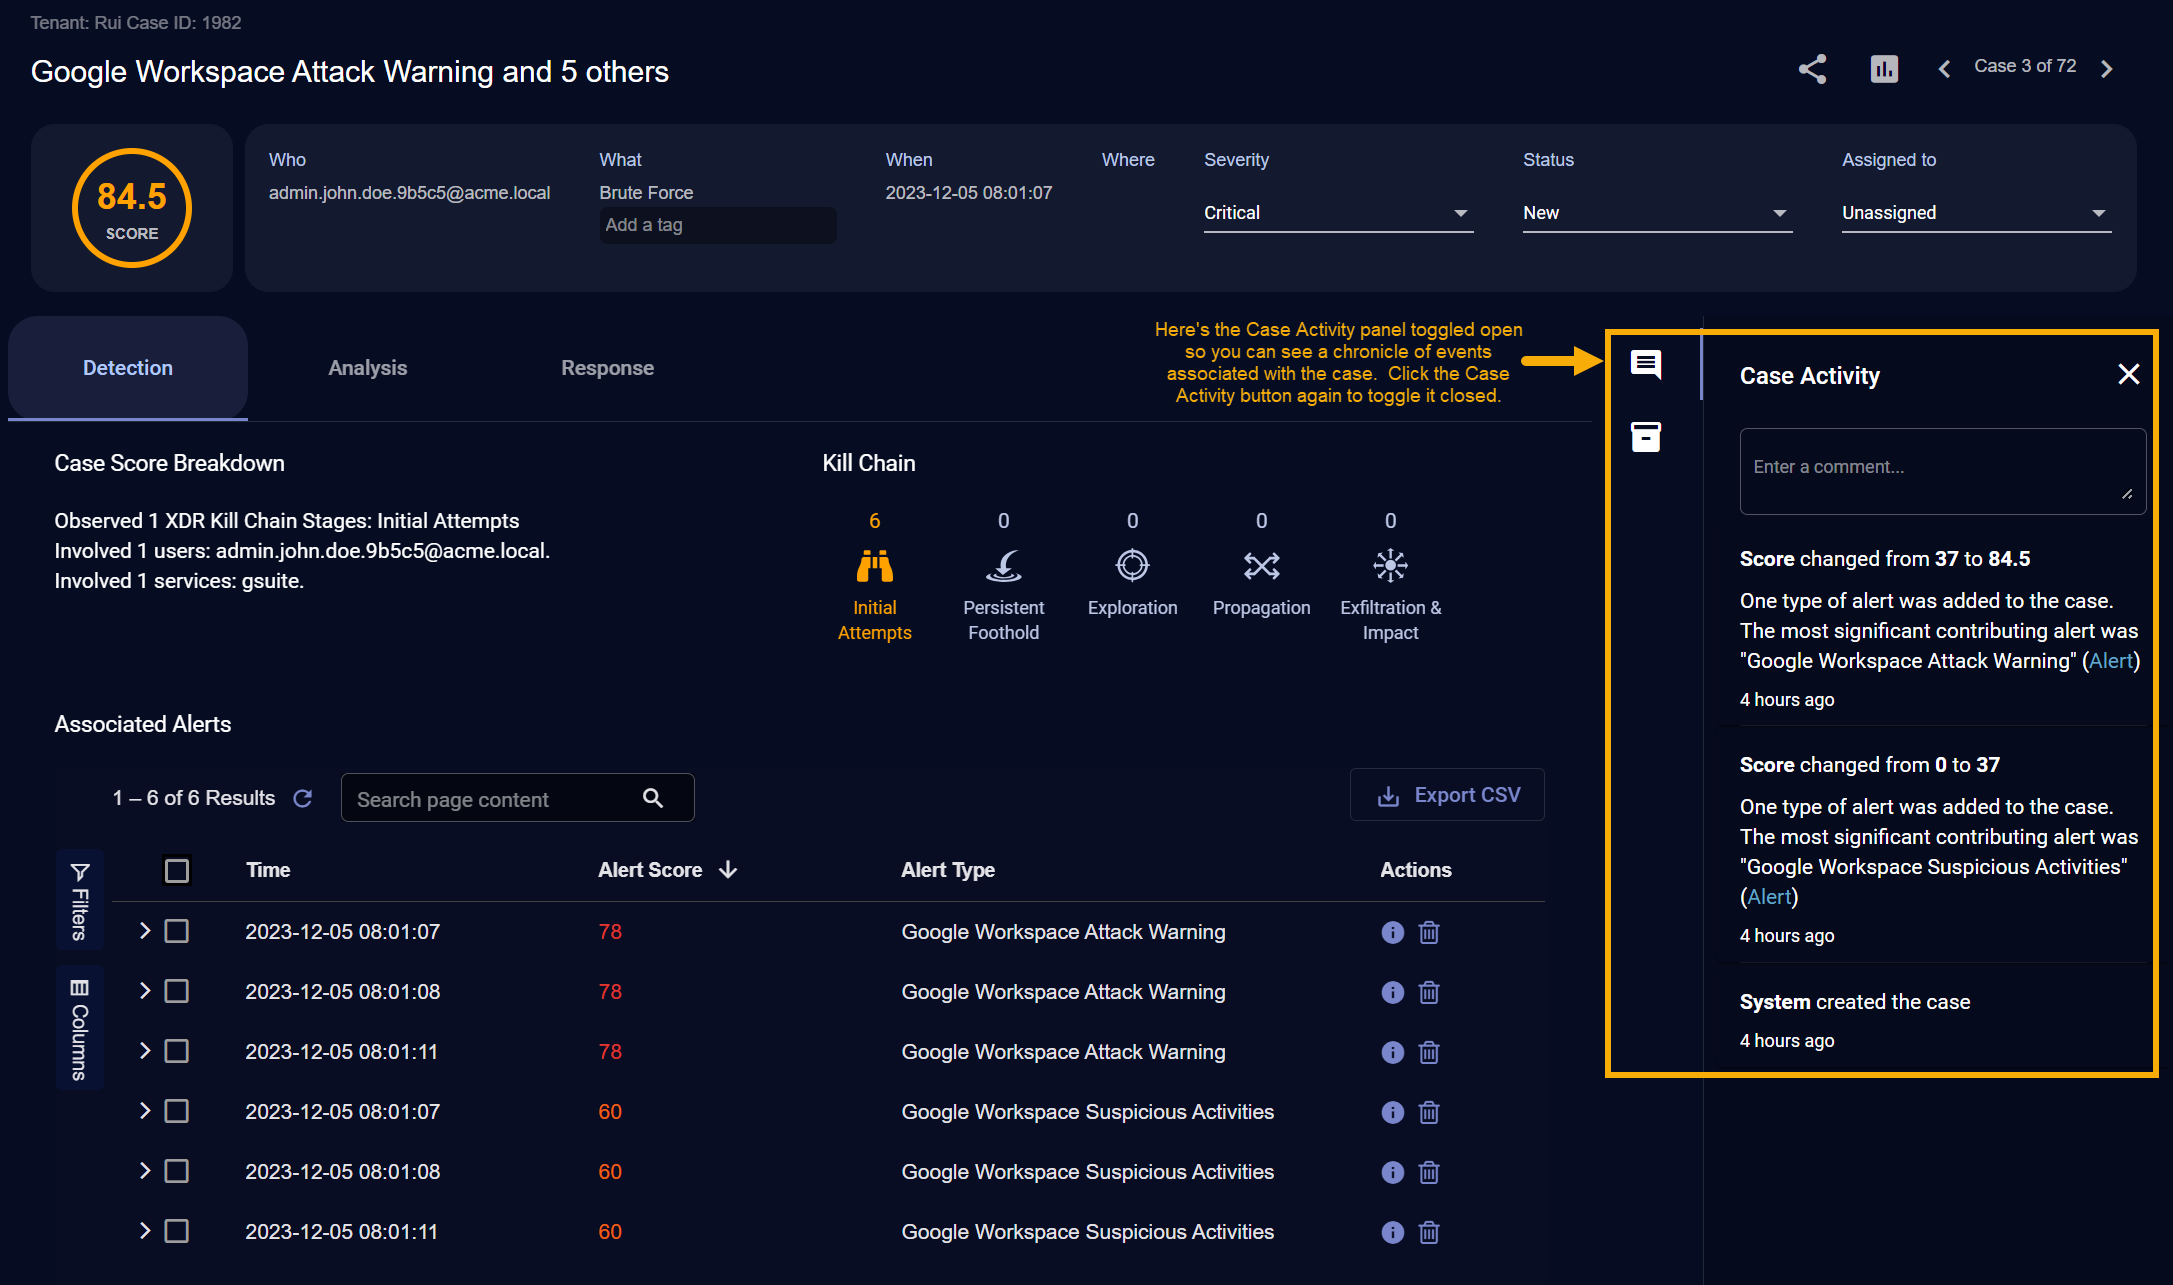The height and width of the screenshot is (1285, 2173).
Task: Open the Assigned to dropdown
Action: [x=1975, y=213]
